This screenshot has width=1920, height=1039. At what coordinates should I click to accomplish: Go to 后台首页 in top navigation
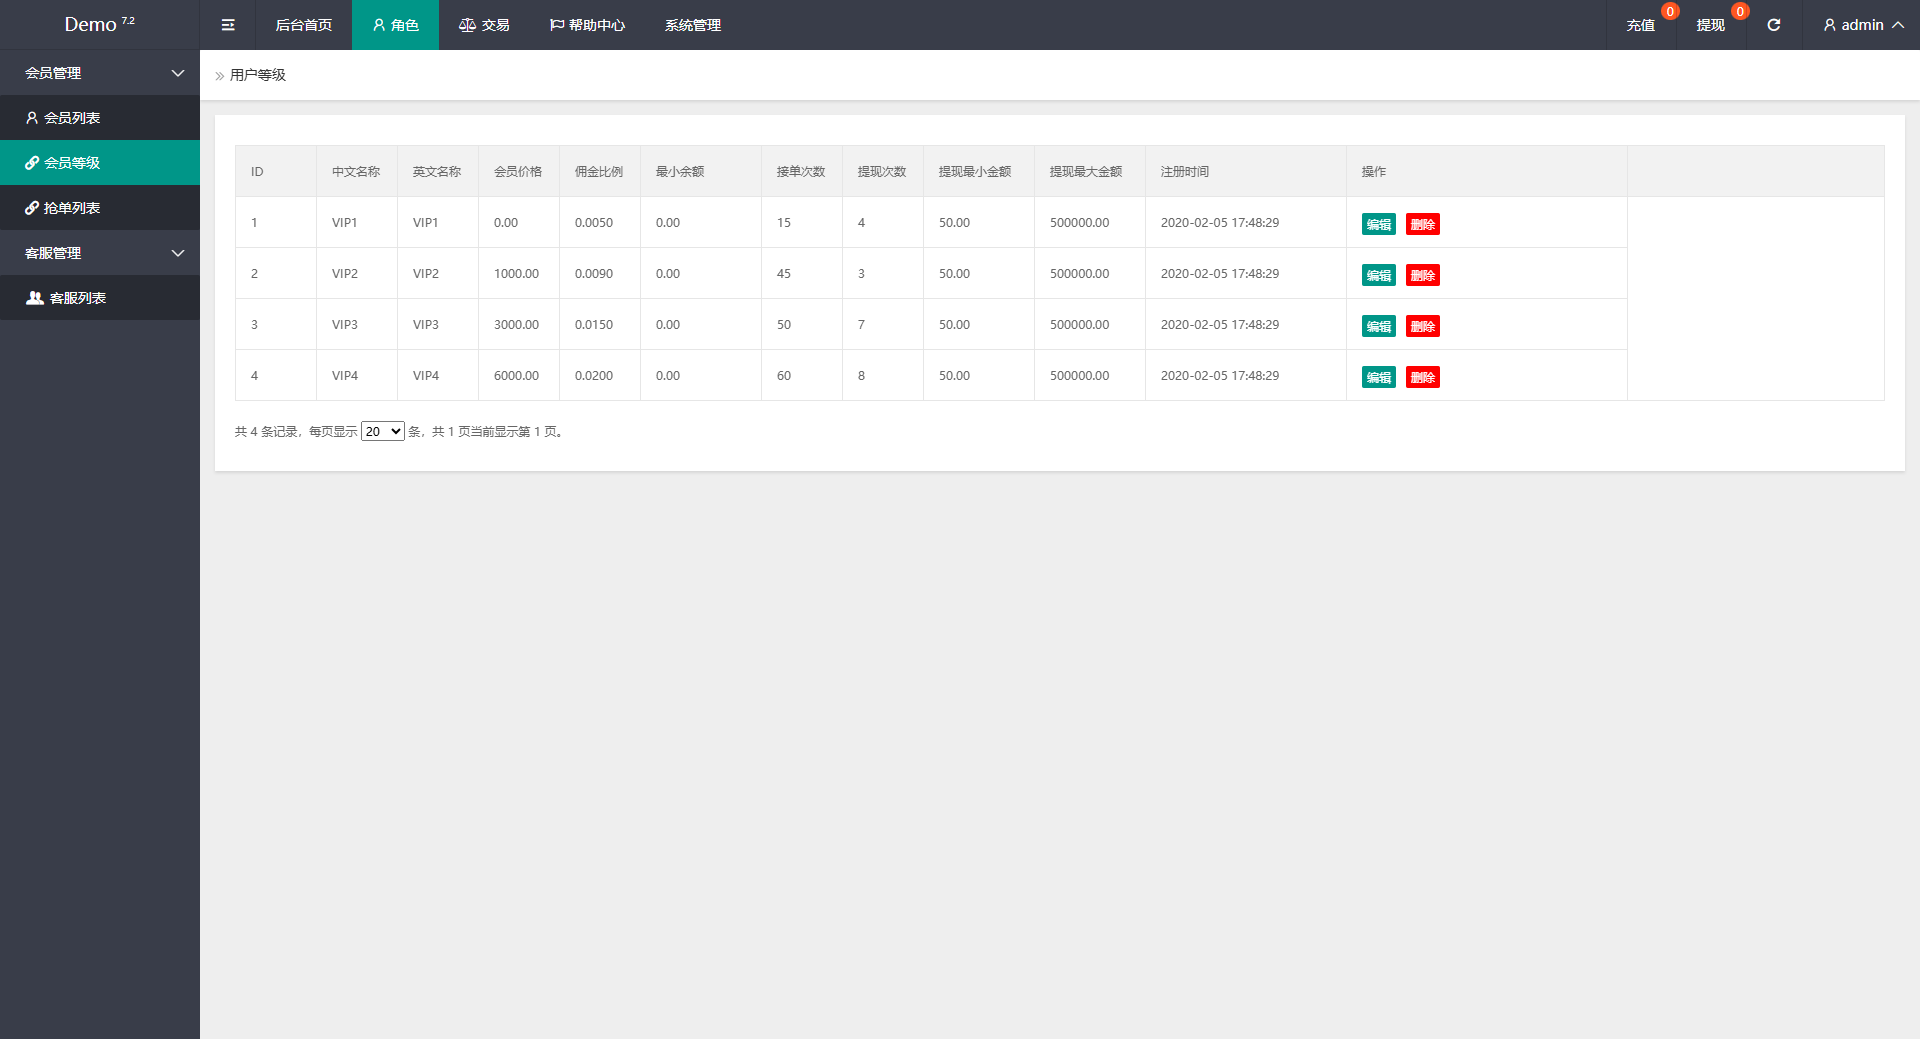[x=303, y=25]
